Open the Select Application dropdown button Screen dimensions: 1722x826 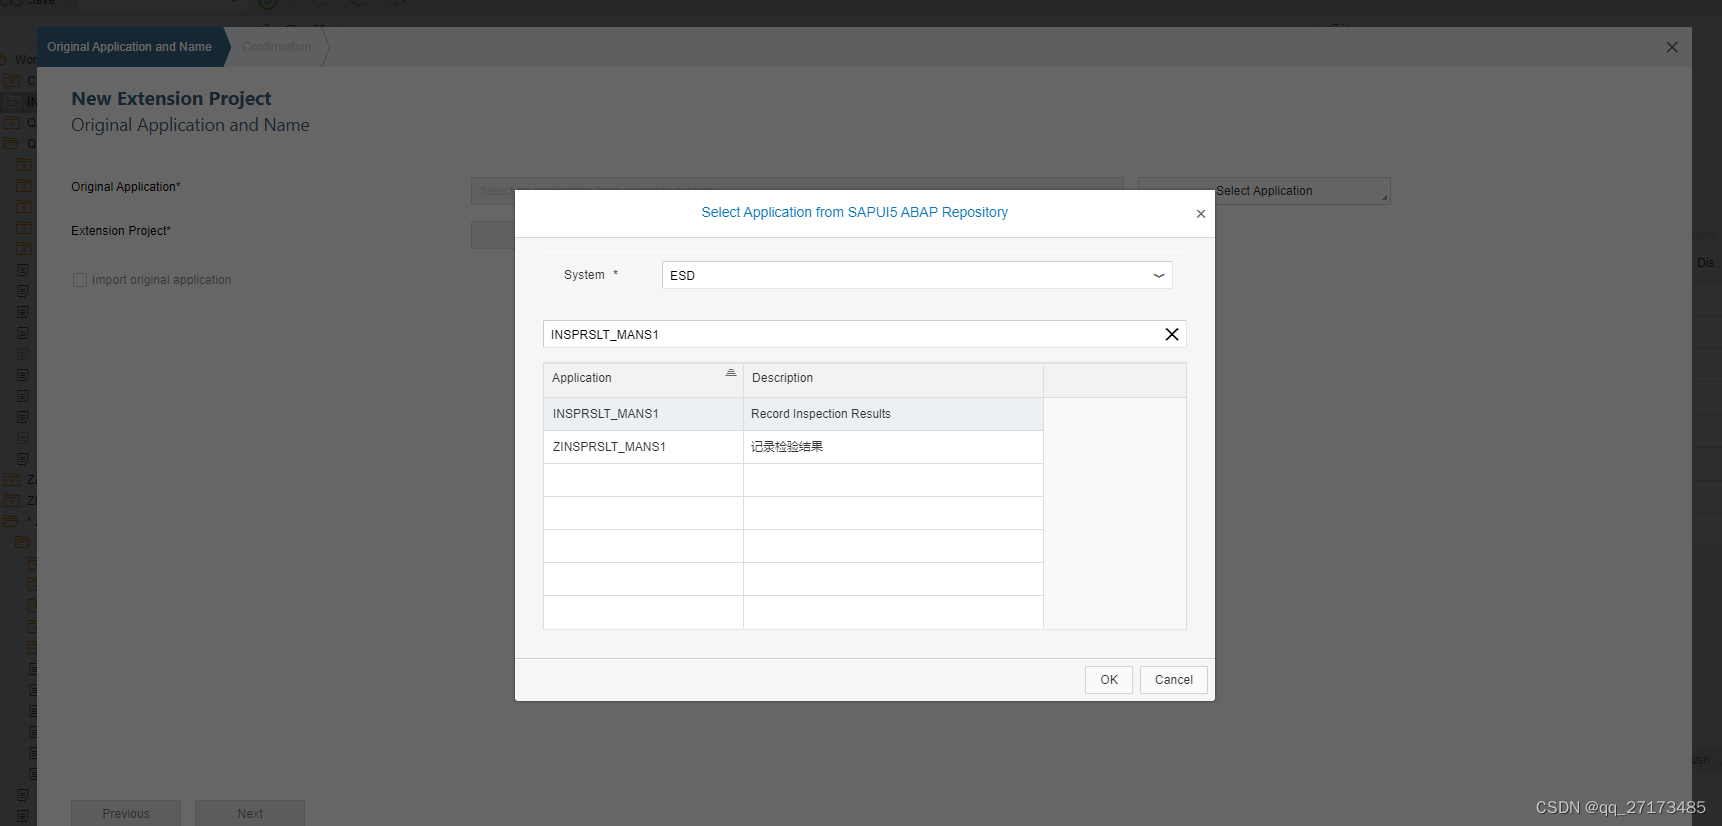tap(1264, 191)
